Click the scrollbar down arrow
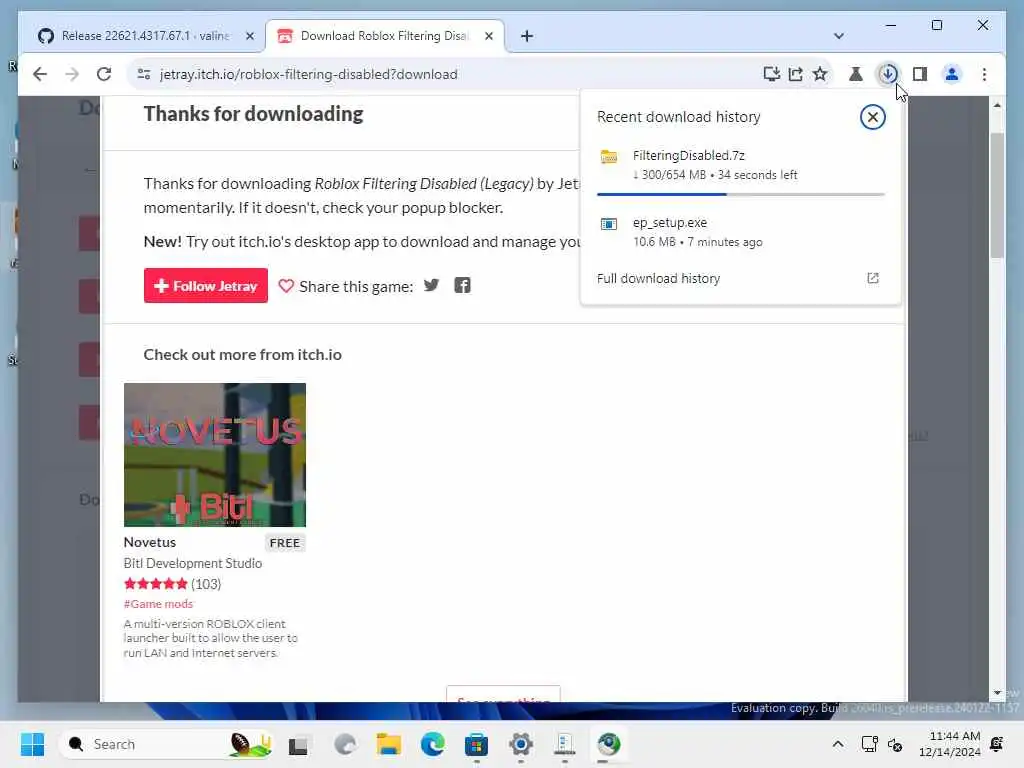The width and height of the screenshot is (1024, 768). pyautogui.click(x=997, y=693)
